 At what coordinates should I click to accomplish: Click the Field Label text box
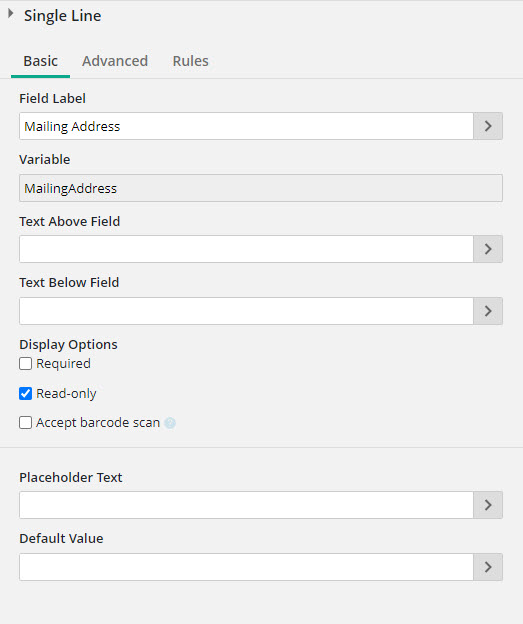pos(246,126)
